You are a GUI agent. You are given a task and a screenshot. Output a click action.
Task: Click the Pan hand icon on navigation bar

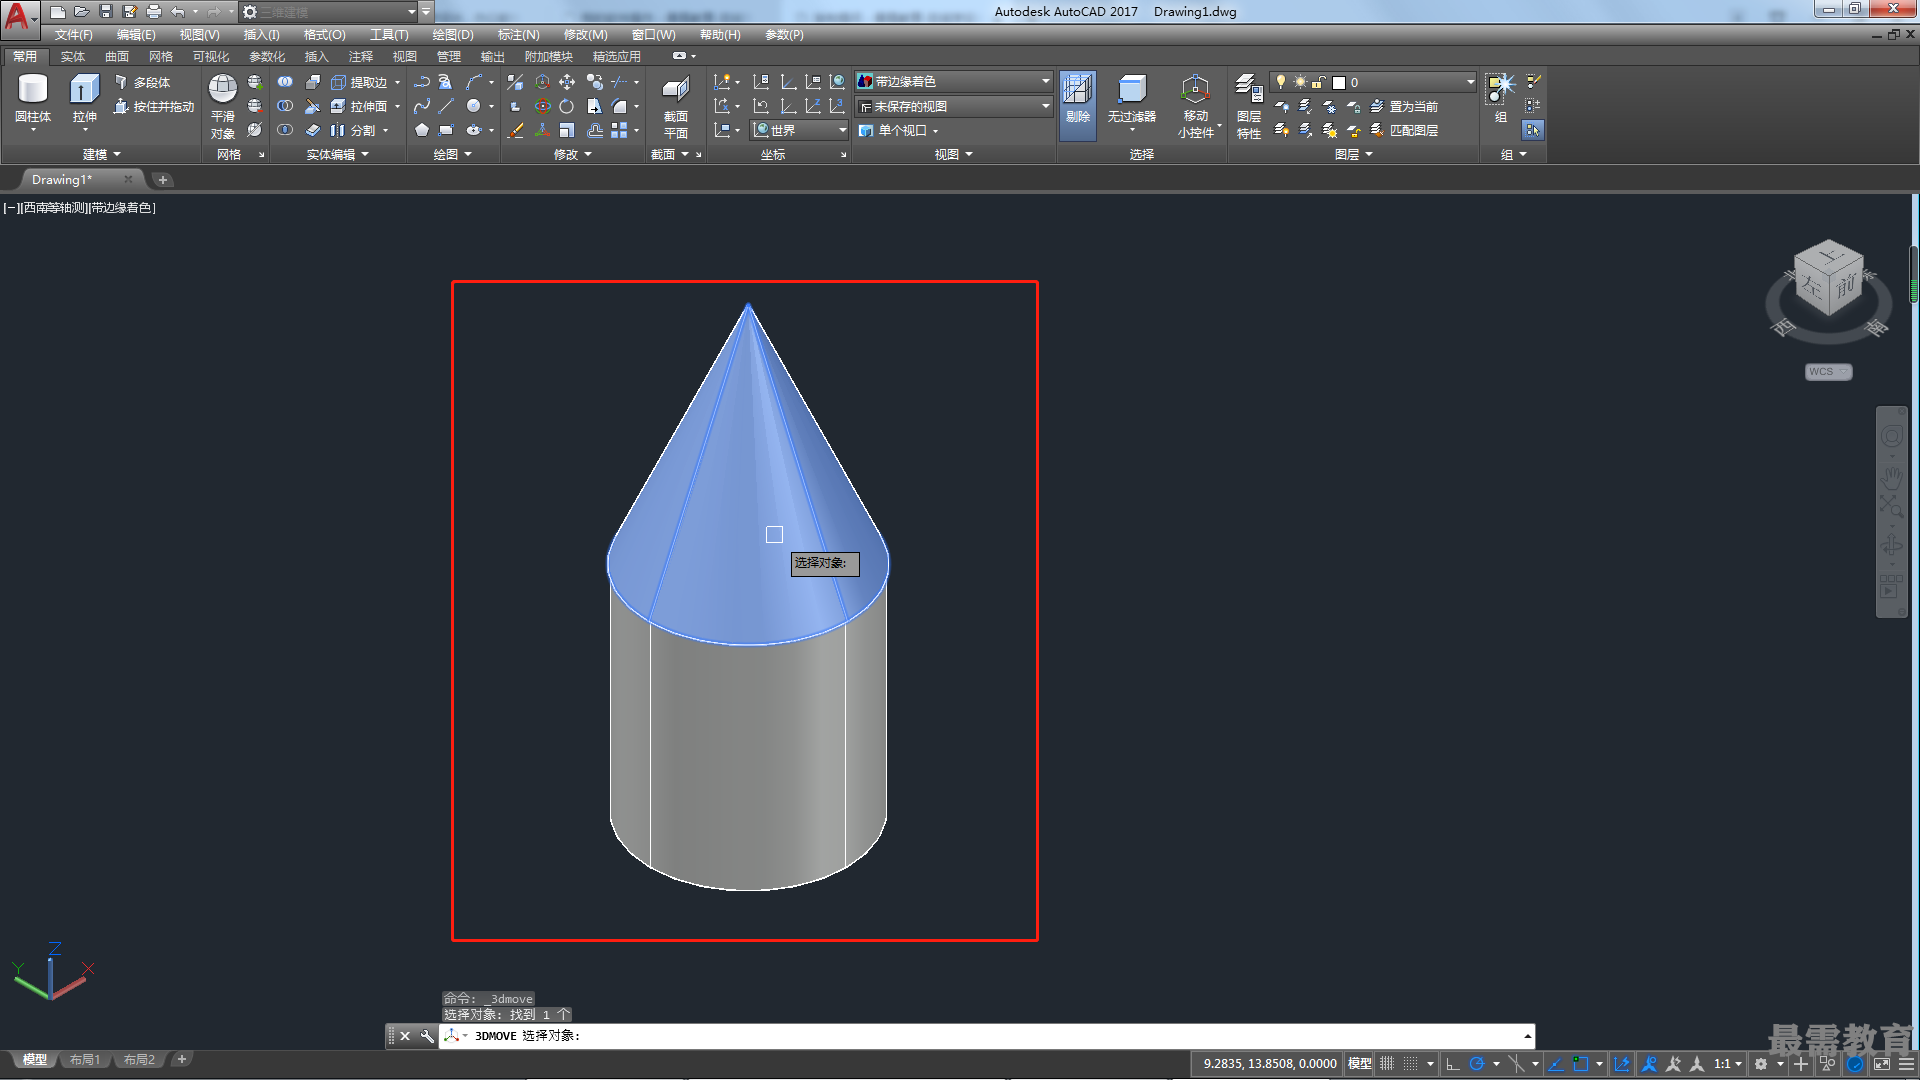pos(1891,476)
